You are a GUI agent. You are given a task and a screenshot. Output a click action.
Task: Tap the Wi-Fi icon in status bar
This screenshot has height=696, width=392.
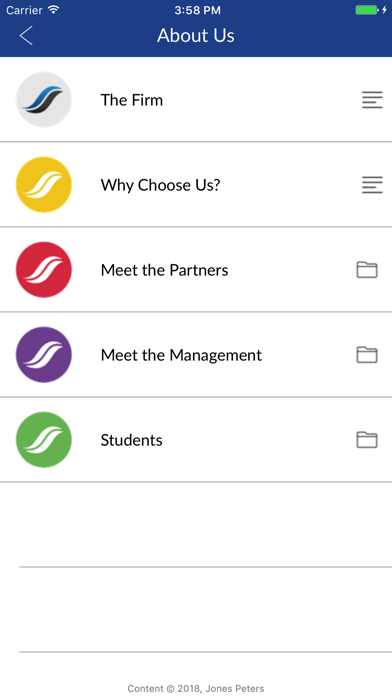click(x=54, y=10)
